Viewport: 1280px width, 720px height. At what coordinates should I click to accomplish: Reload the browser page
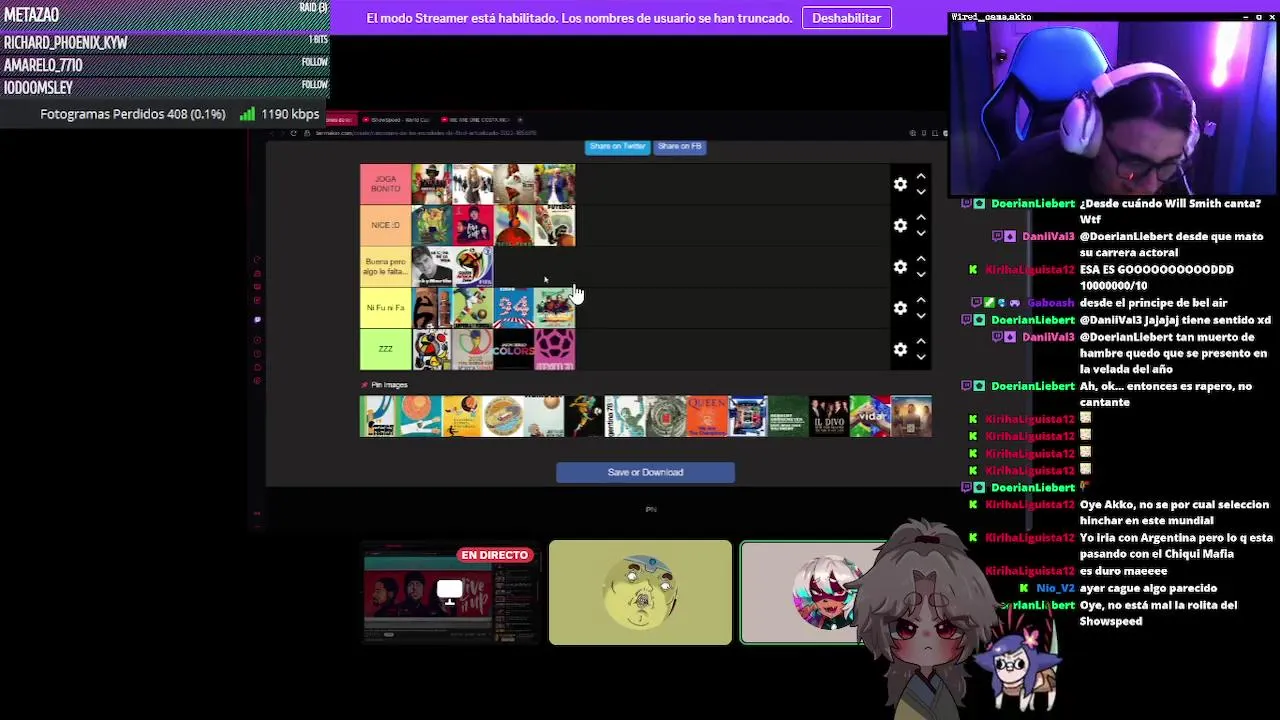click(293, 133)
